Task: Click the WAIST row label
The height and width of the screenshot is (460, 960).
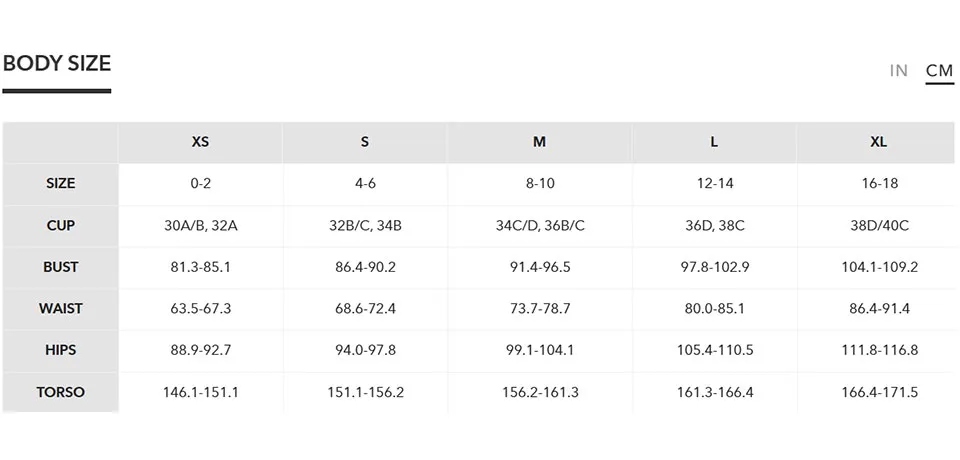Action: (61, 309)
